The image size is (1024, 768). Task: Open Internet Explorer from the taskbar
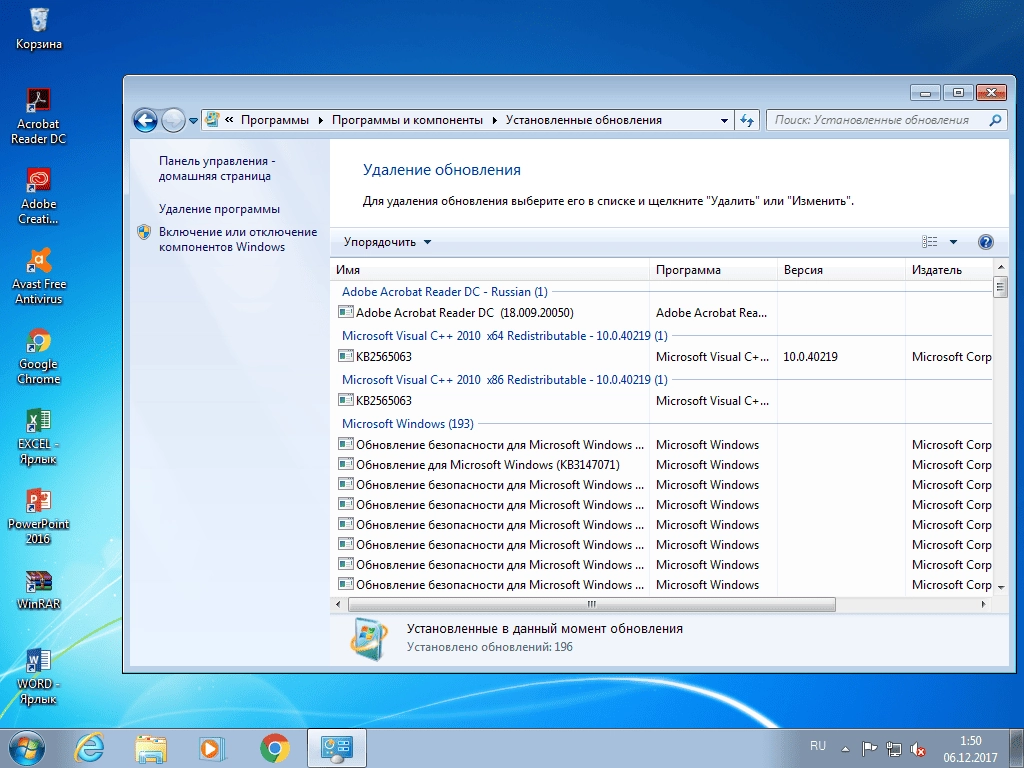89,748
